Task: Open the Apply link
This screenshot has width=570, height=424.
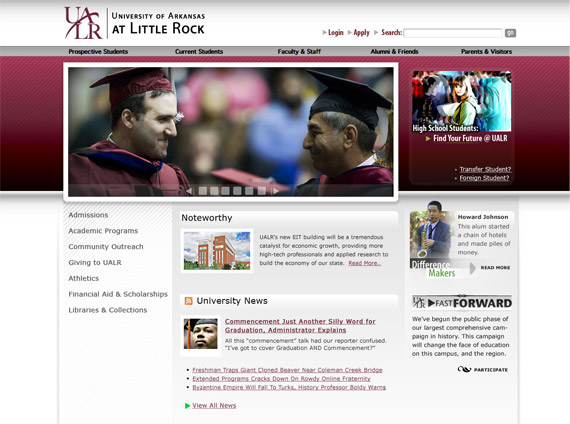Action: [361, 33]
